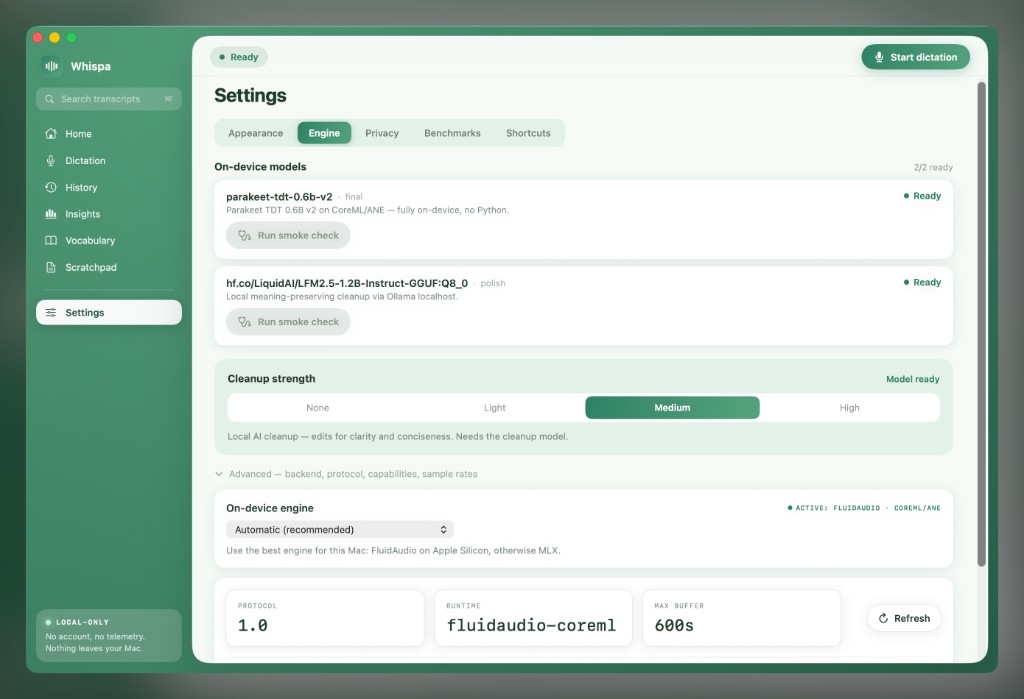
Task: Click the Settings sliders icon in sidebar
Action: [51, 312]
